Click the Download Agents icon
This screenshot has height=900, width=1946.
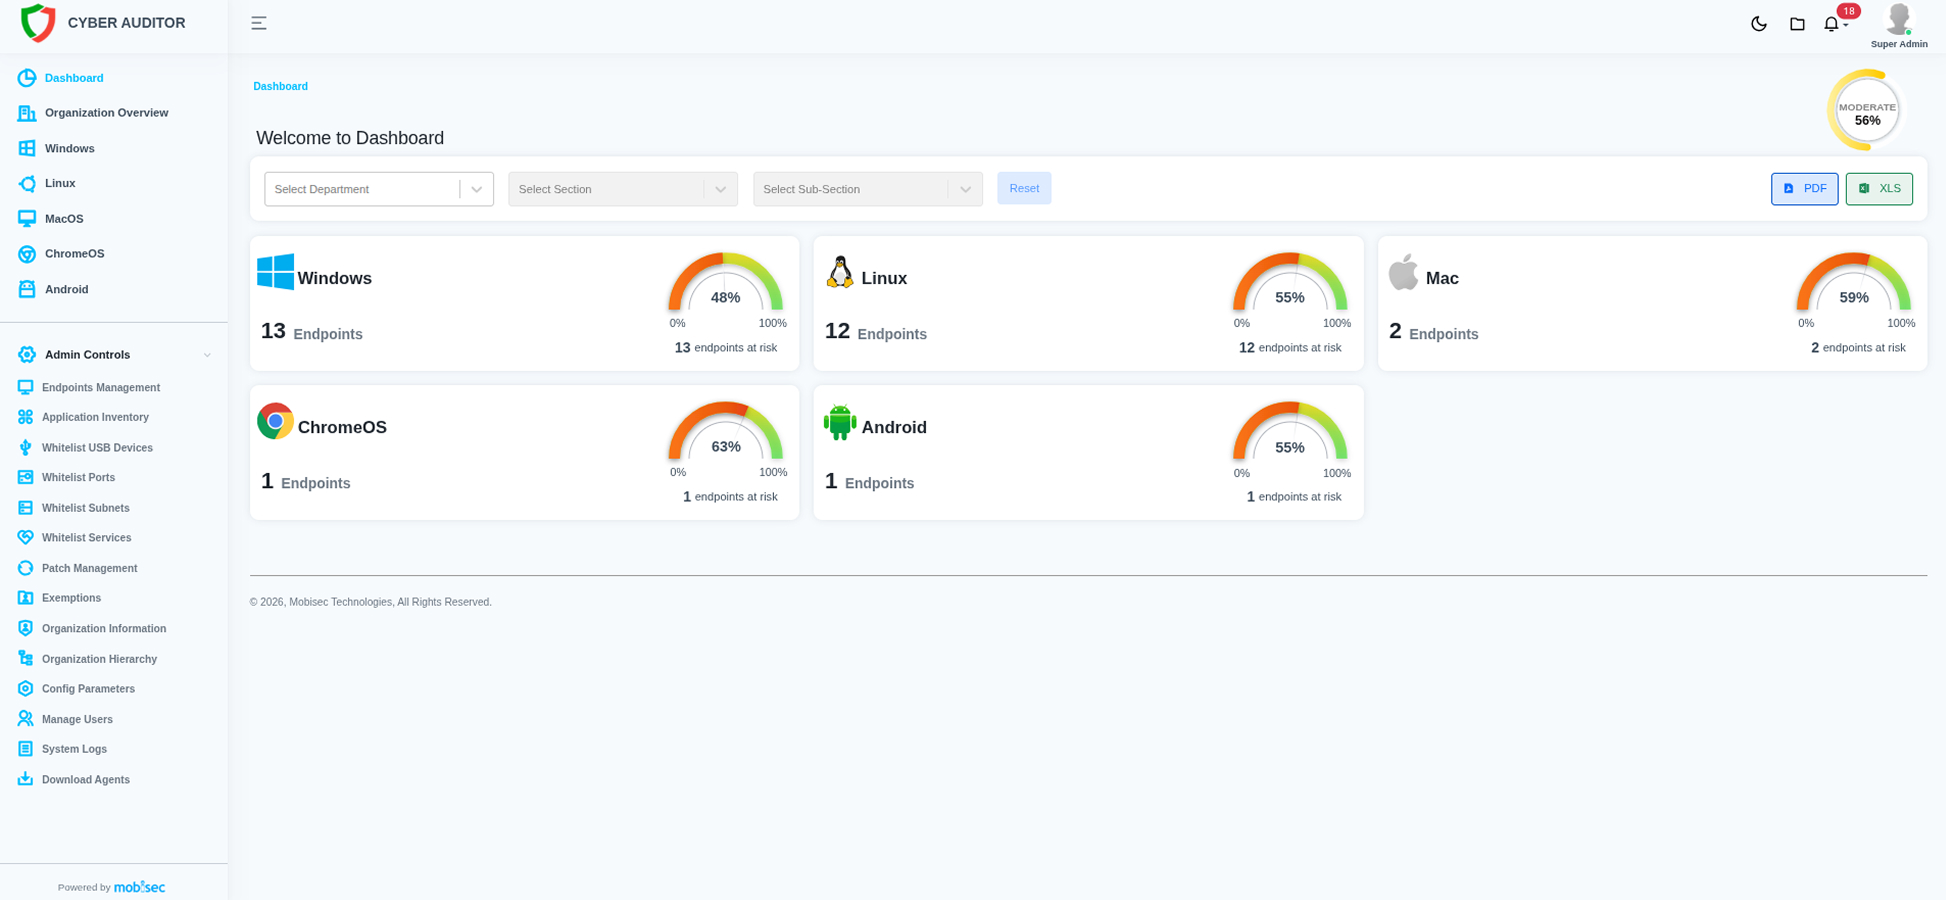pyautogui.click(x=26, y=779)
